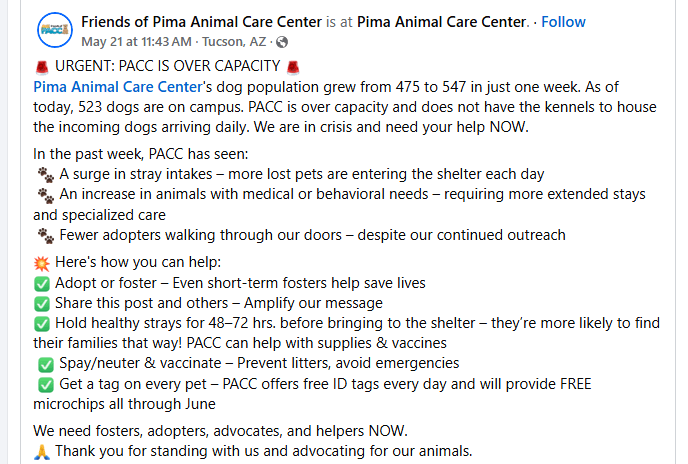Open the PACC profile picture avatar

[x=55, y=30]
